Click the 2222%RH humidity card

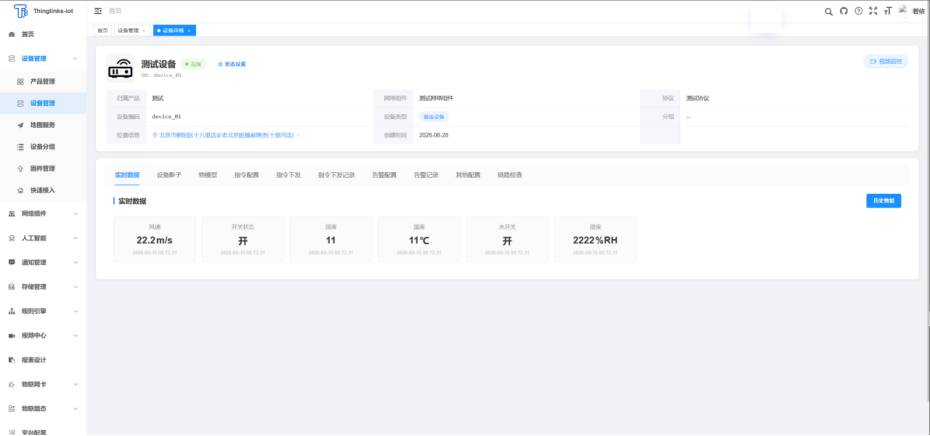[x=595, y=239]
